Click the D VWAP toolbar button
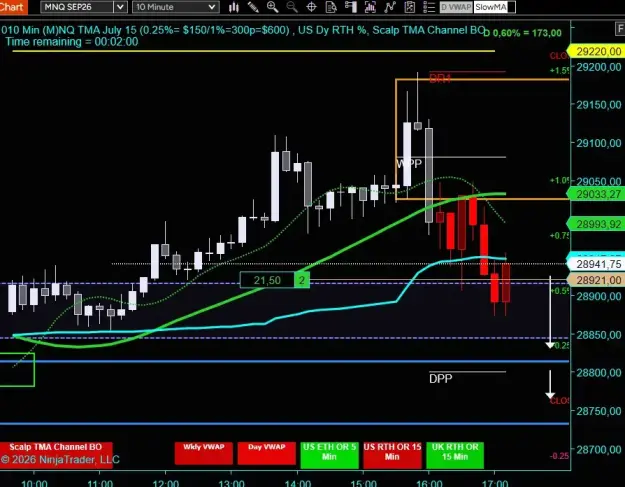 point(457,7)
